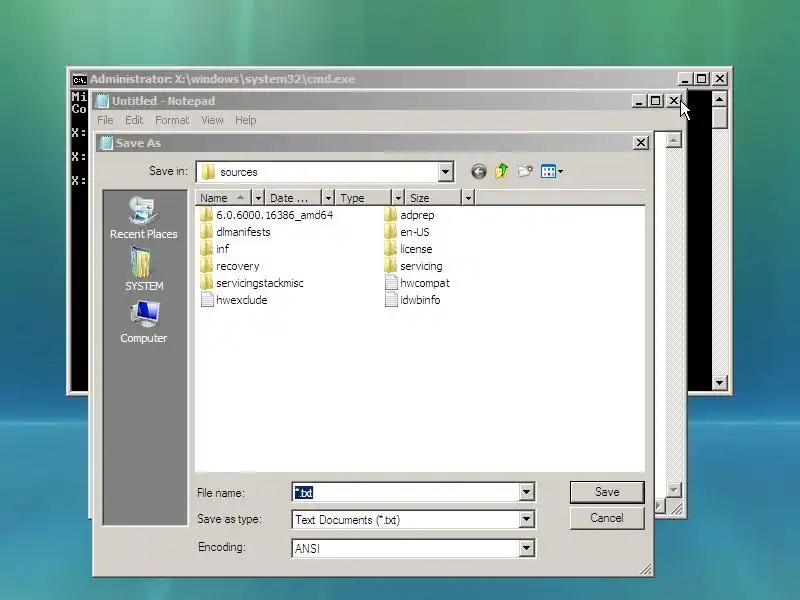Open Notepad's Format menu
This screenshot has height=600, width=800.
(x=172, y=120)
